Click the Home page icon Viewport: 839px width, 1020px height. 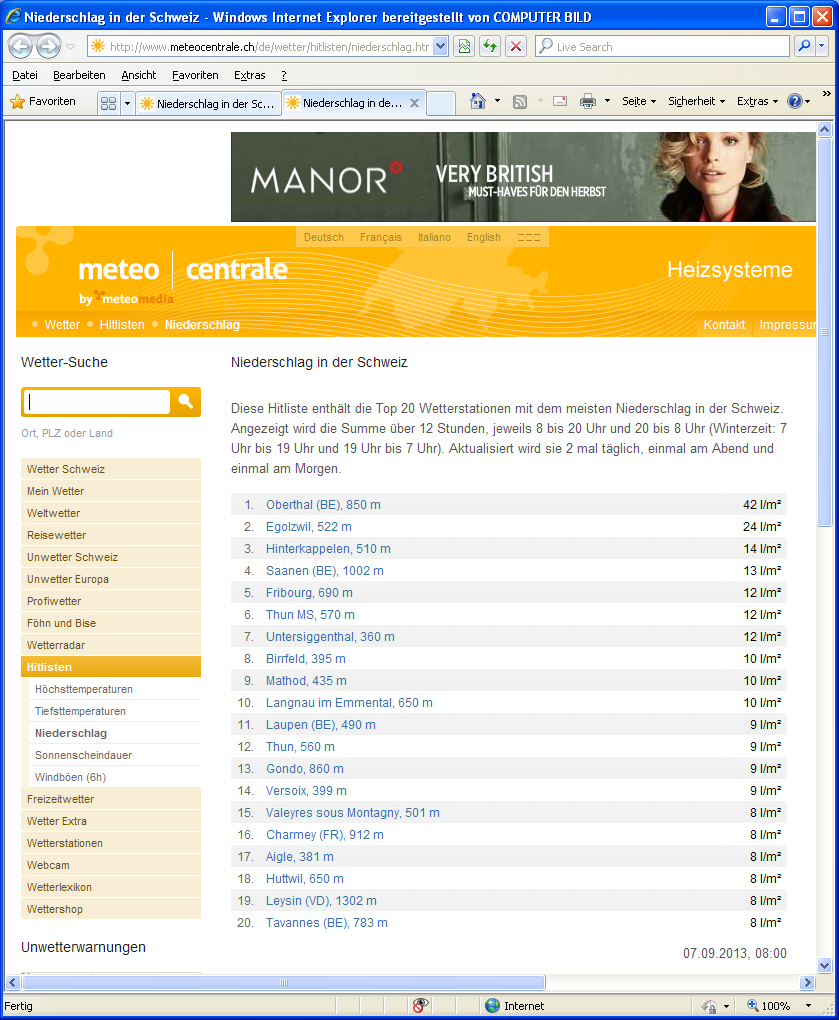pyautogui.click(x=478, y=101)
